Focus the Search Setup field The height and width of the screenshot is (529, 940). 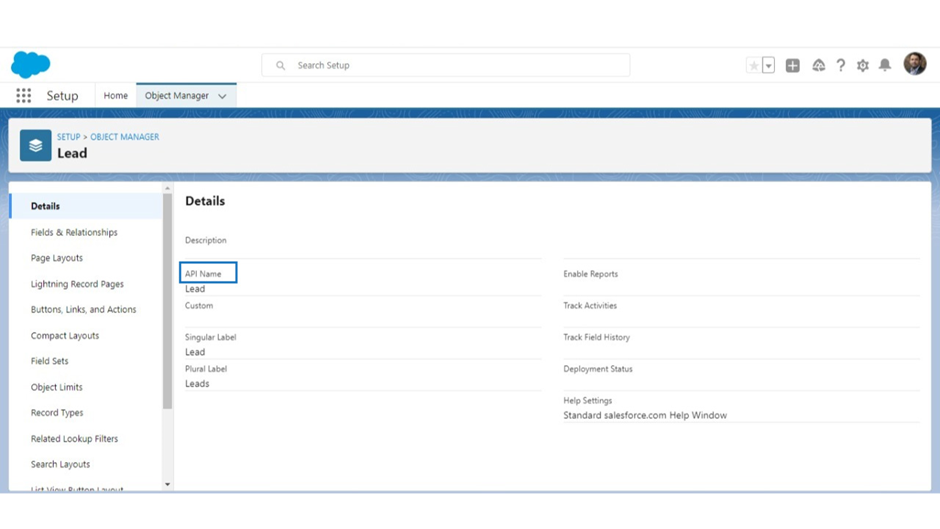click(445, 65)
